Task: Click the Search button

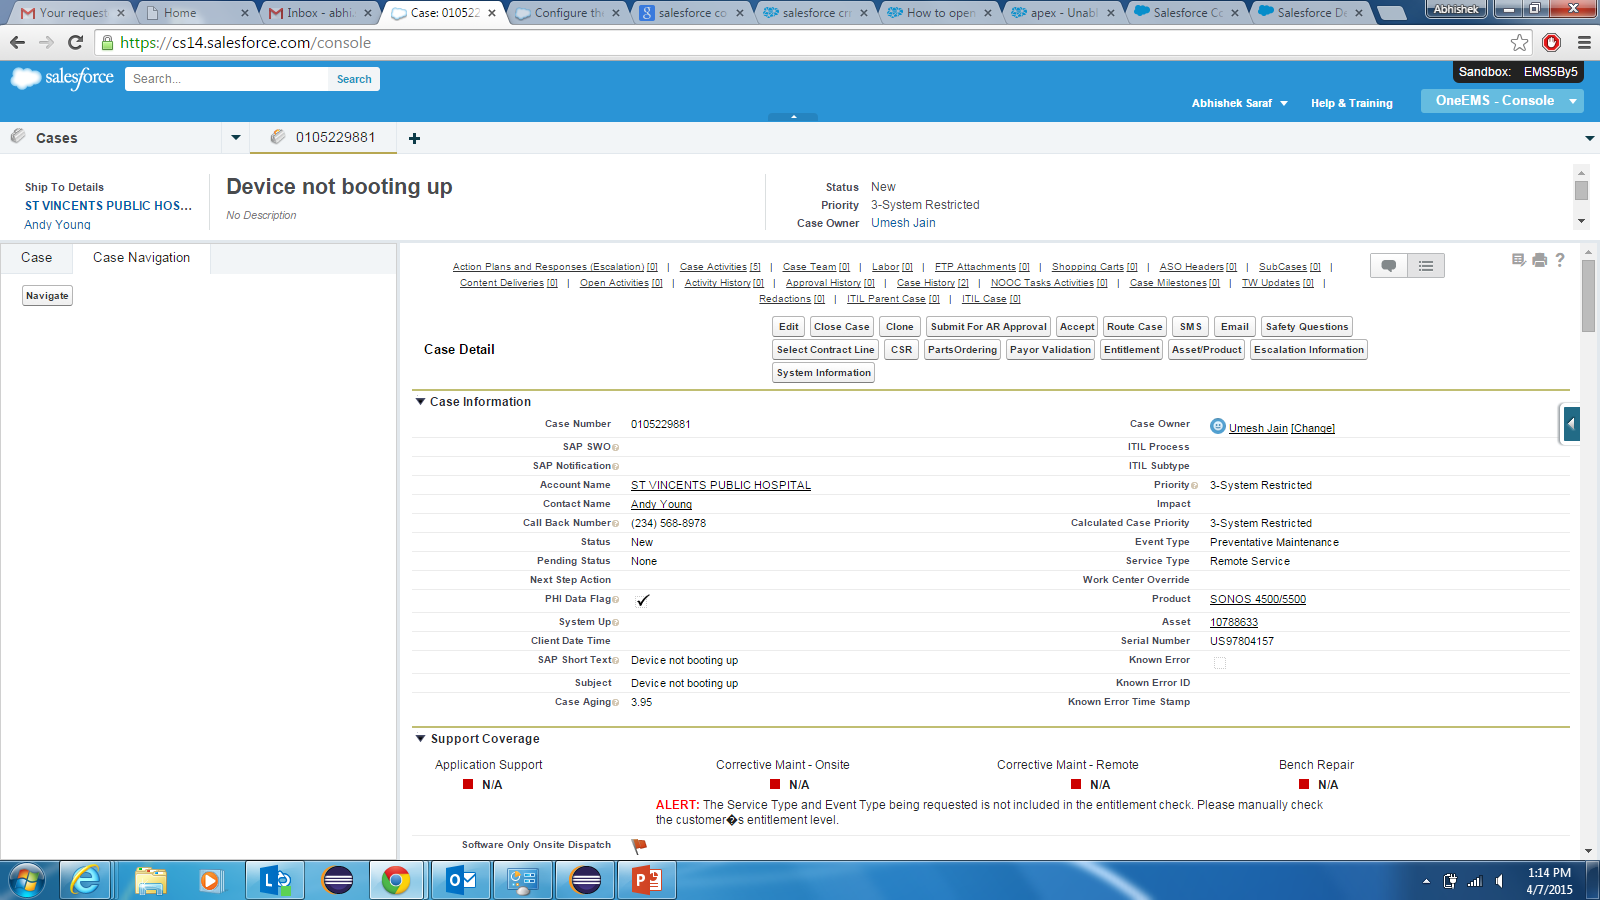Action: [x=354, y=79]
